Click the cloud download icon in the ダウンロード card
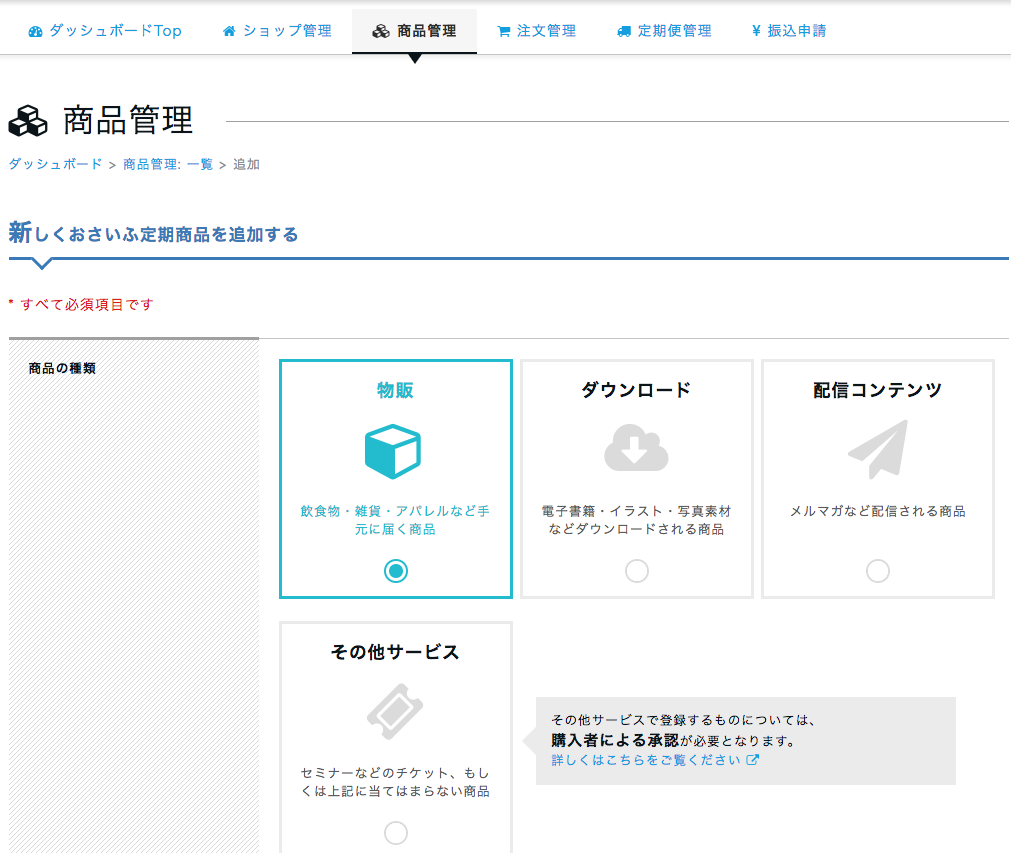This screenshot has height=853, width=1011. (636, 447)
